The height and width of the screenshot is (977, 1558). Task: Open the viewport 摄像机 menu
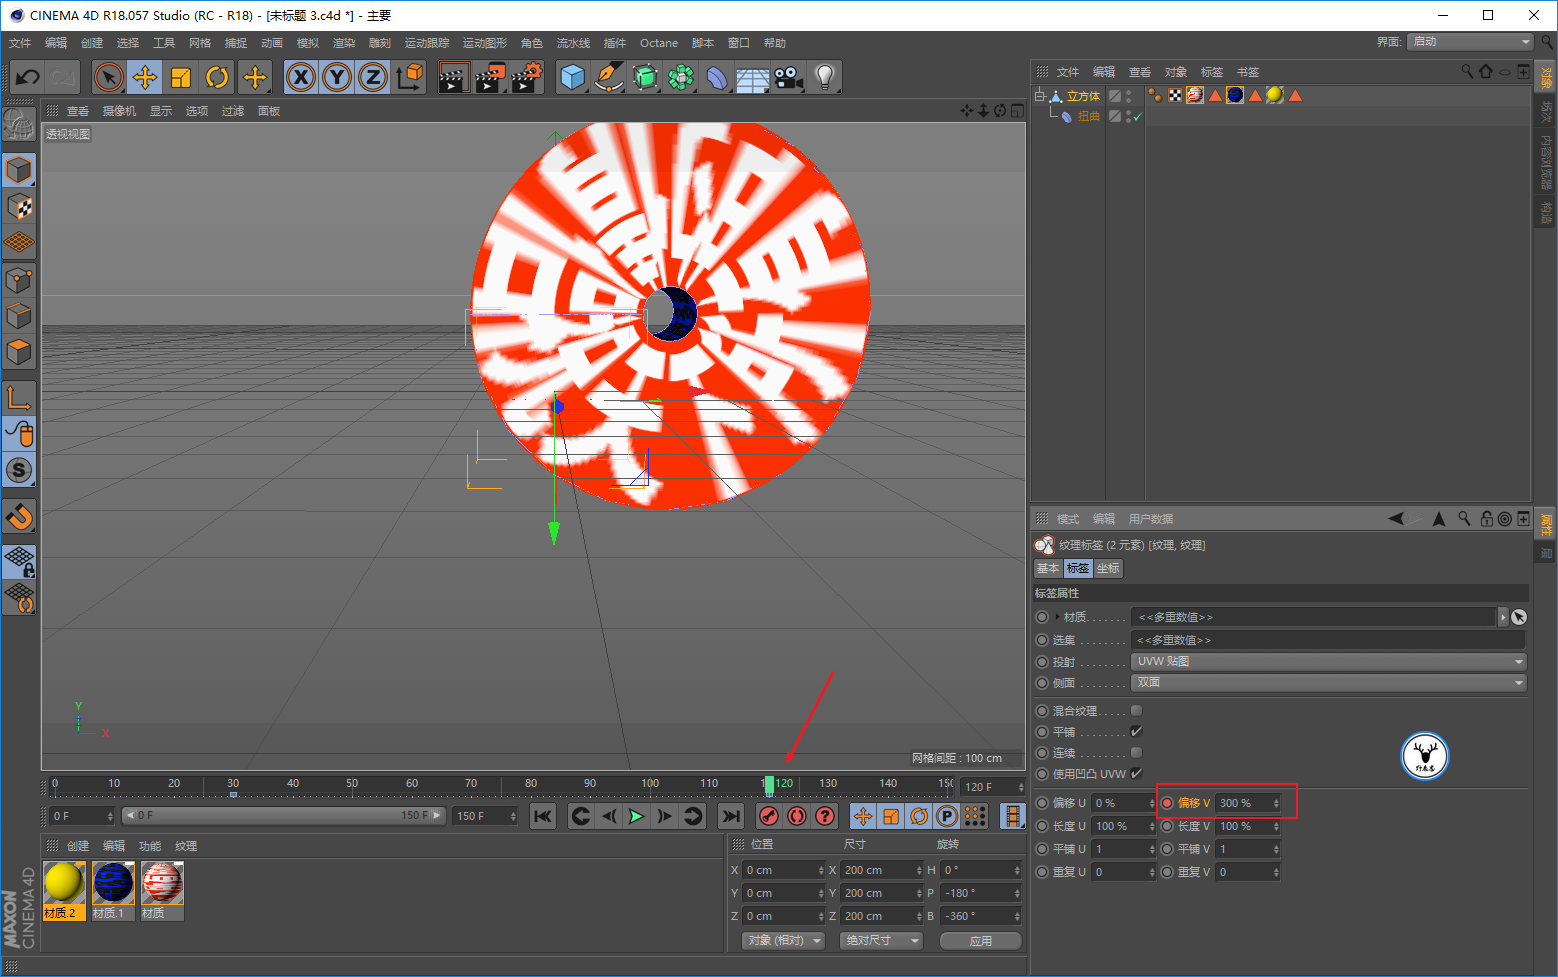pos(119,111)
